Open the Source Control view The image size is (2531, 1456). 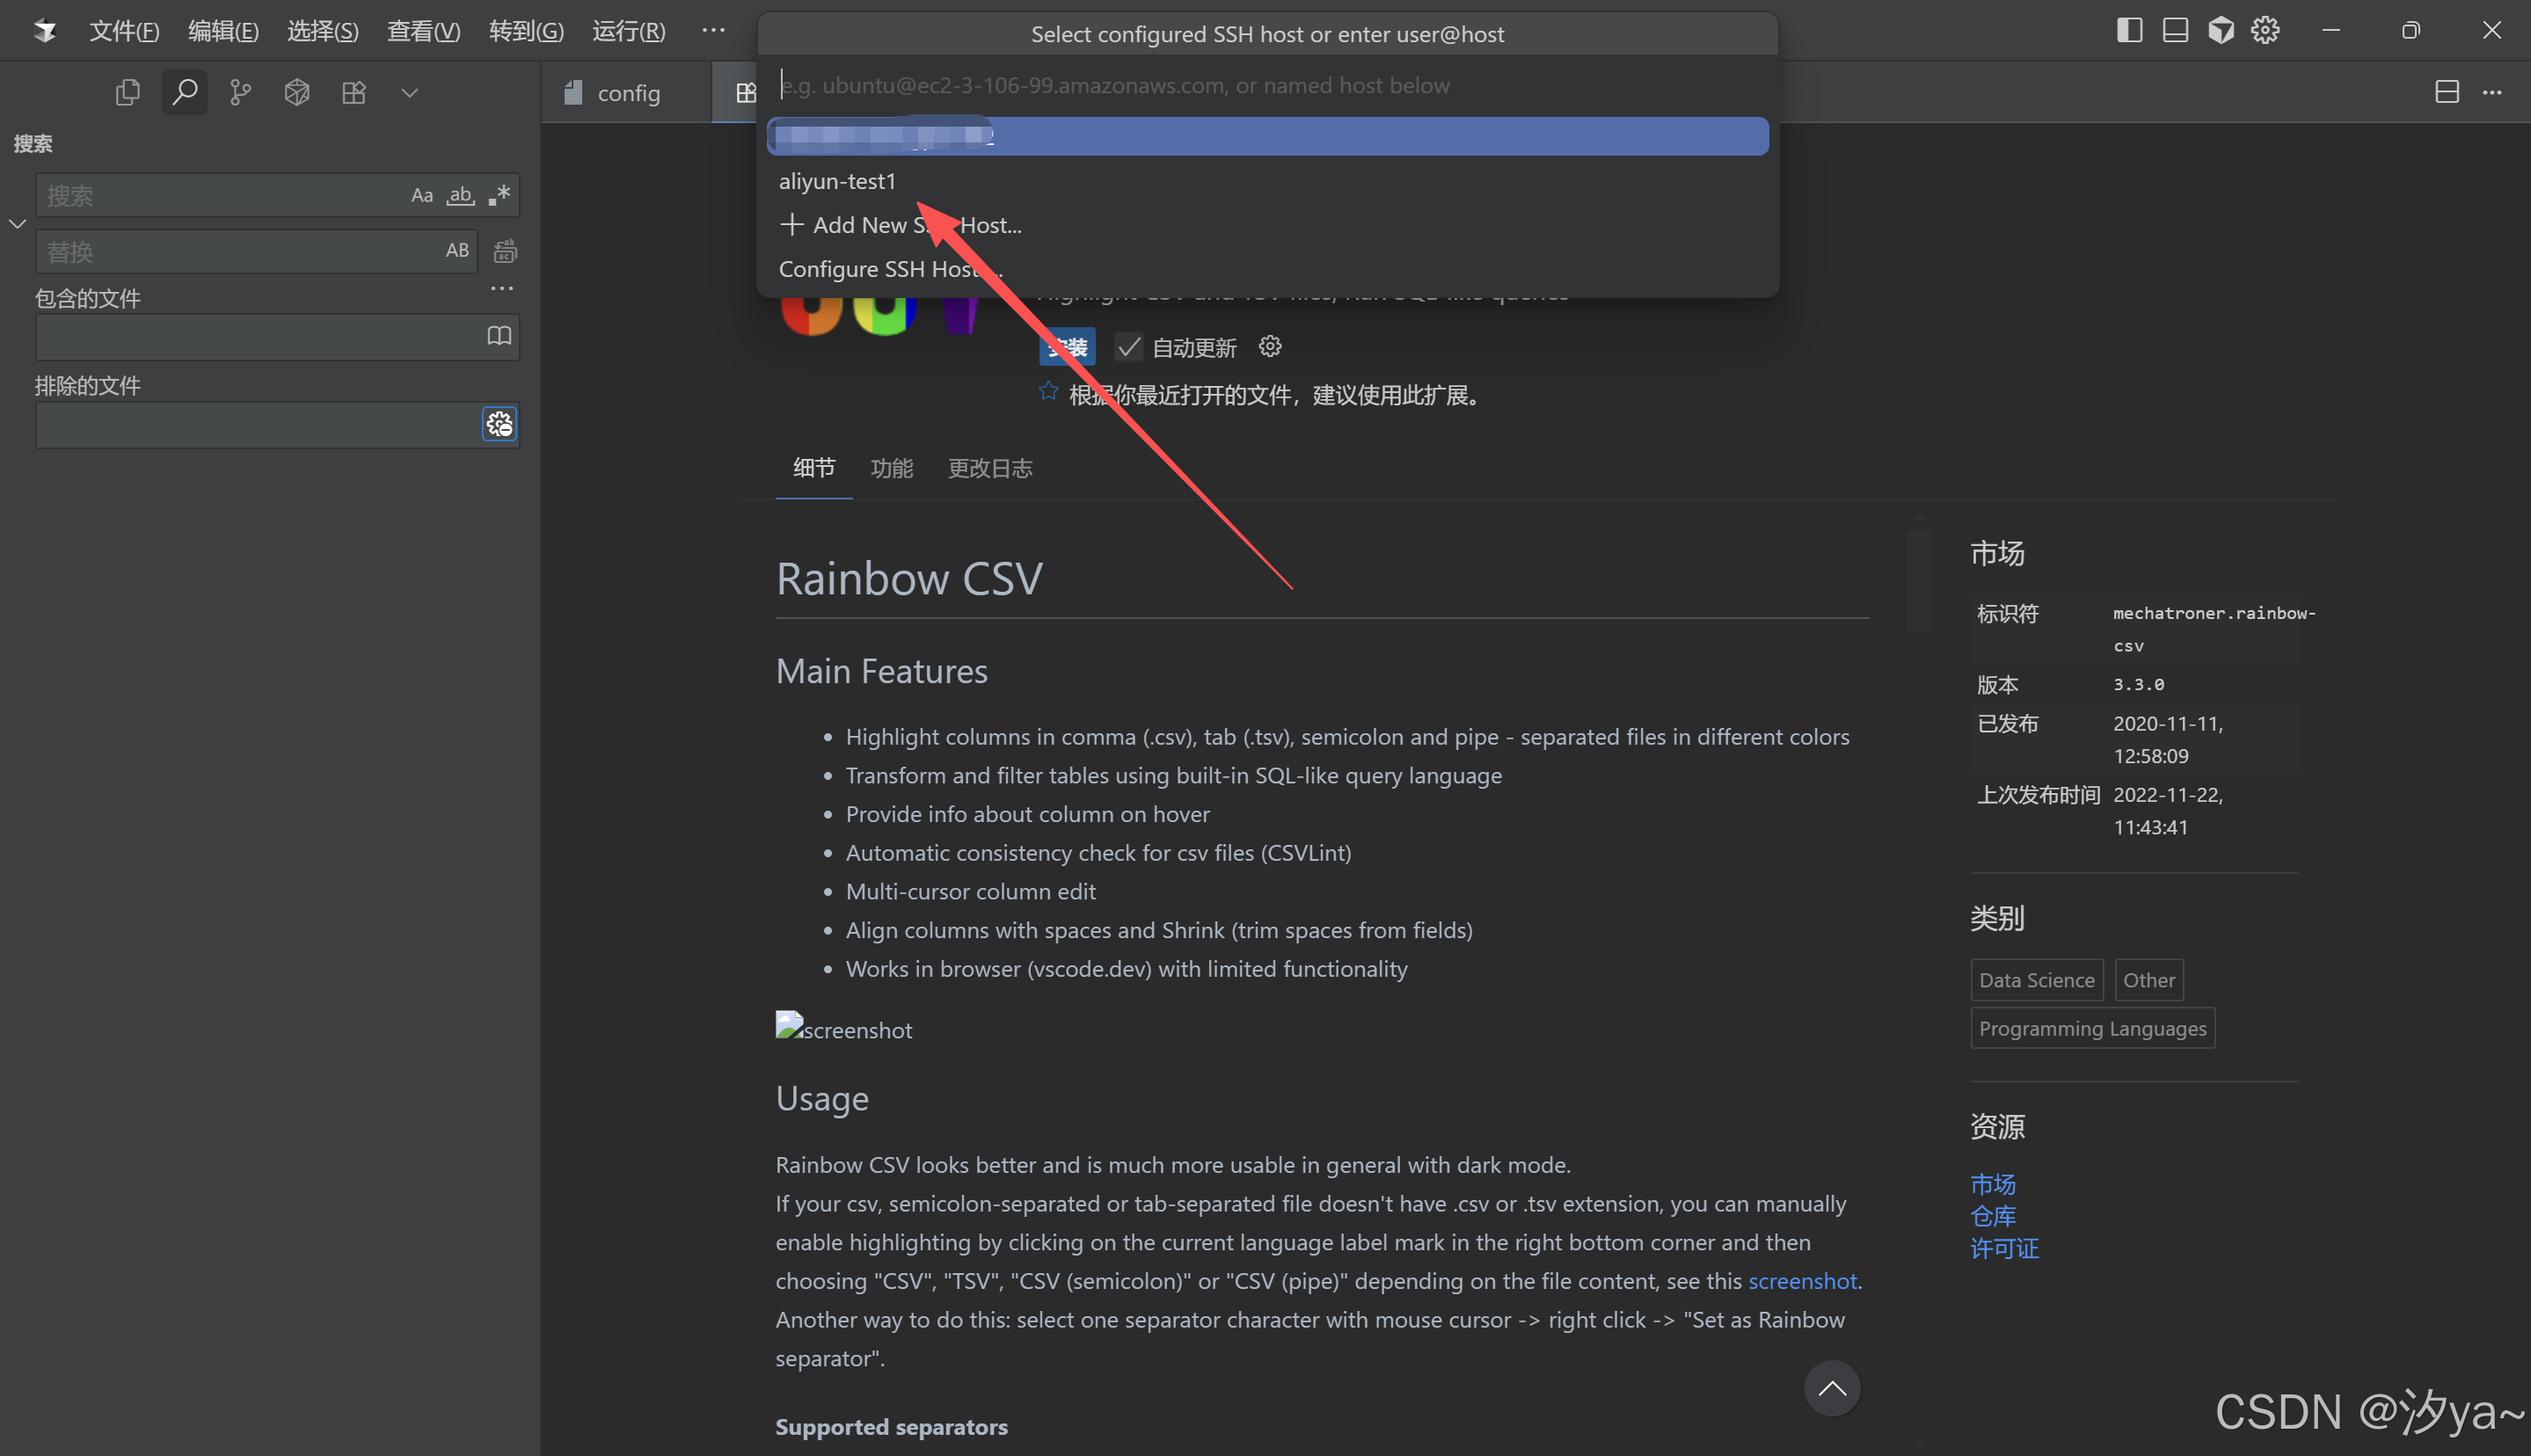tap(240, 91)
